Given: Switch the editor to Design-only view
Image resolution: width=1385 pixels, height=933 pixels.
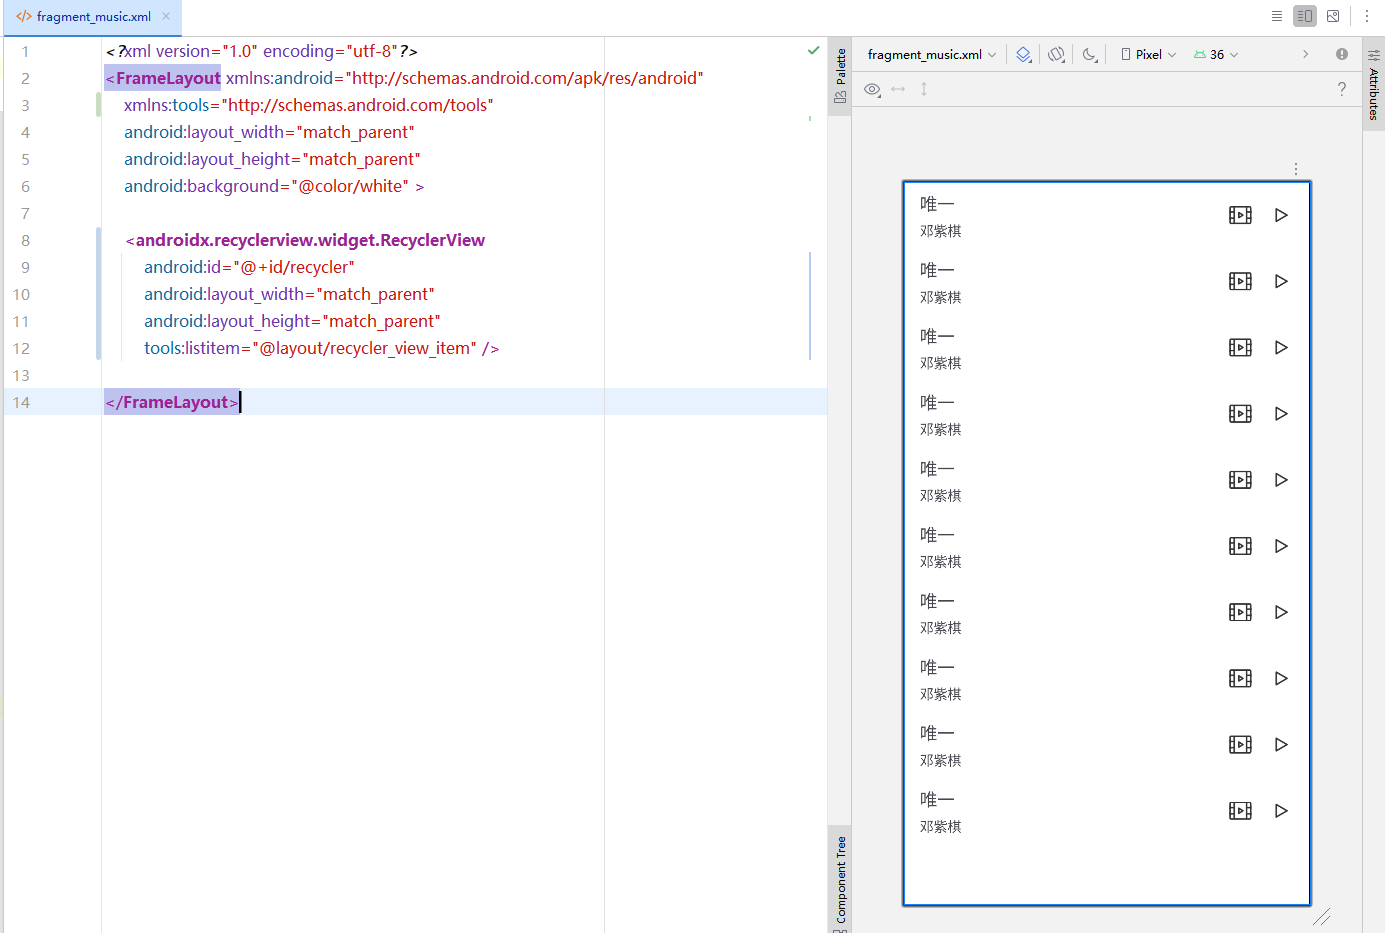Looking at the screenshot, I should (x=1333, y=16).
